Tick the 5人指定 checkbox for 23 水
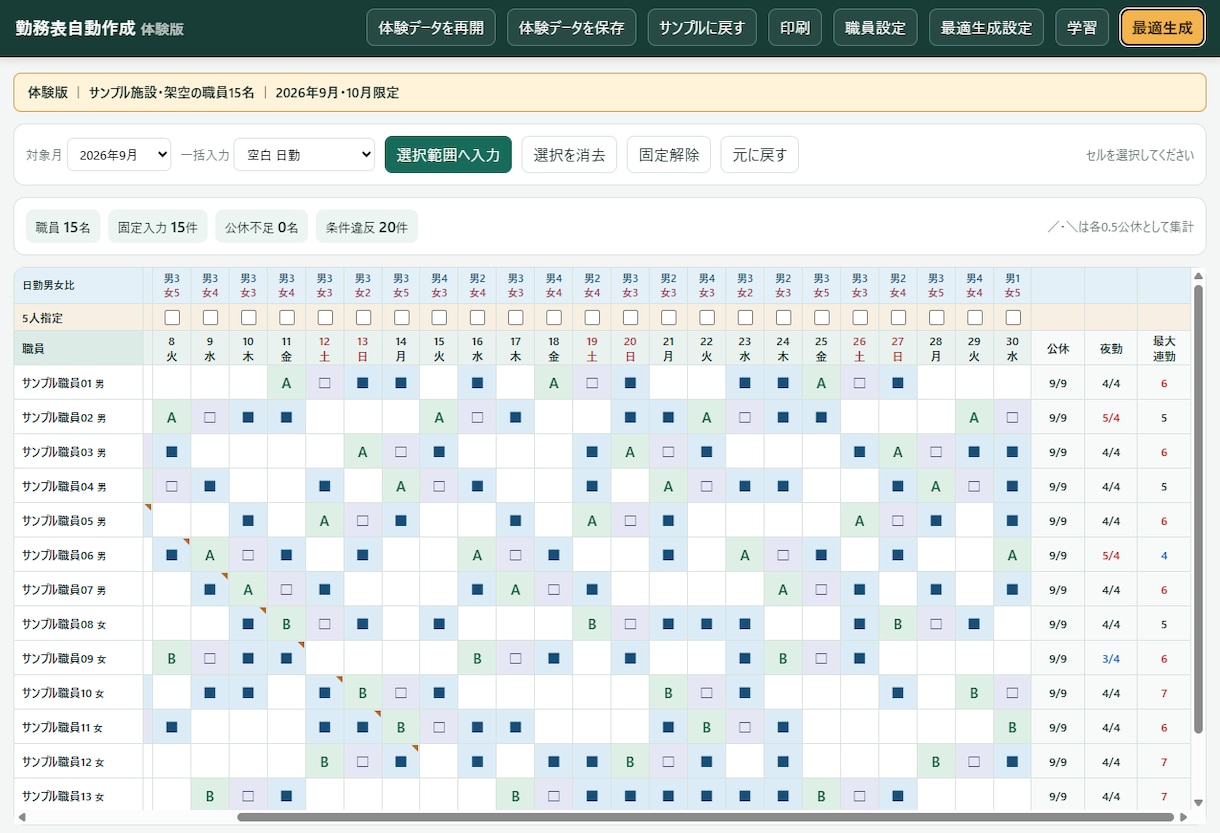Screen dimensions: 1220x833 coord(745,317)
